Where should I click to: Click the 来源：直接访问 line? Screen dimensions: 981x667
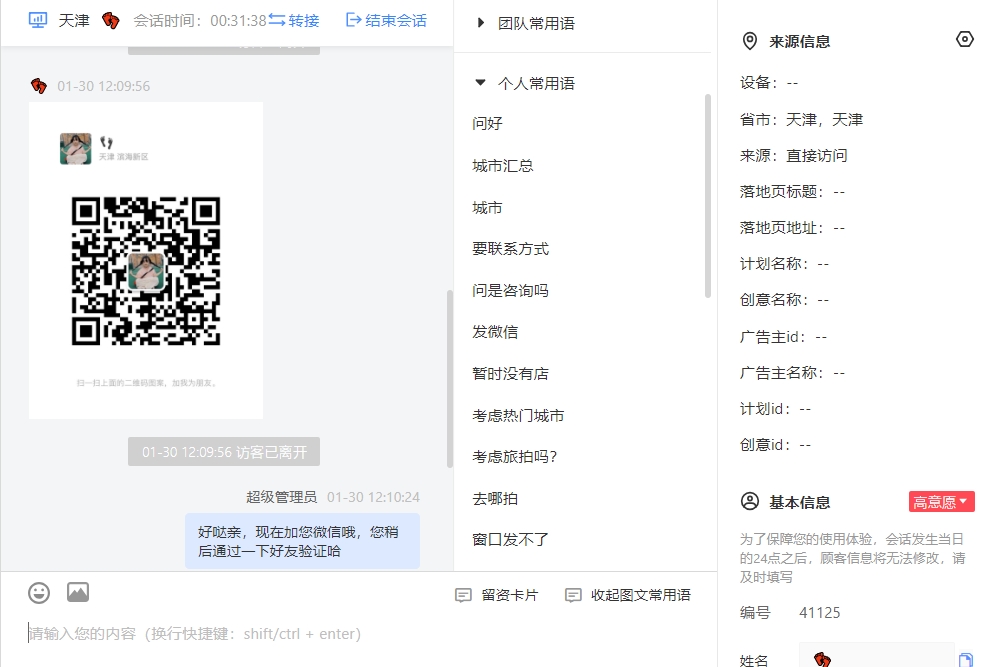click(793, 156)
